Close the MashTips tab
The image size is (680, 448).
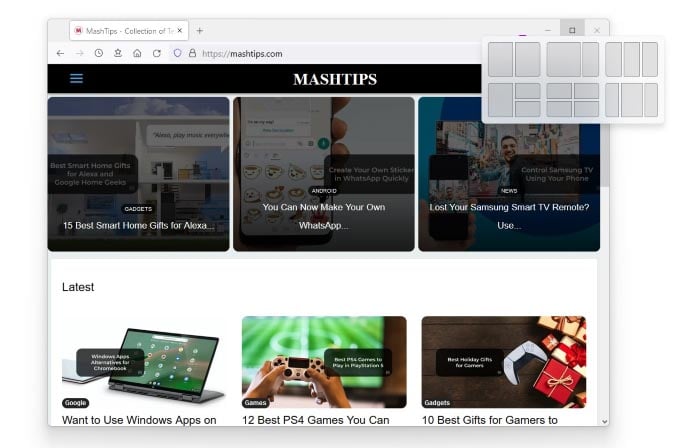tap(180, 31)
